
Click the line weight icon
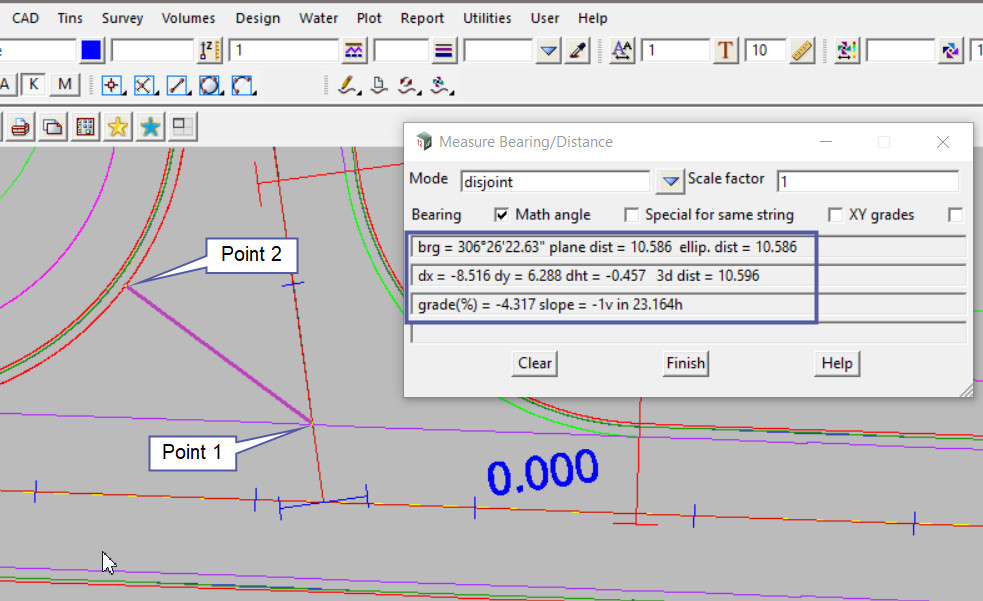click(x=445, y=50)
